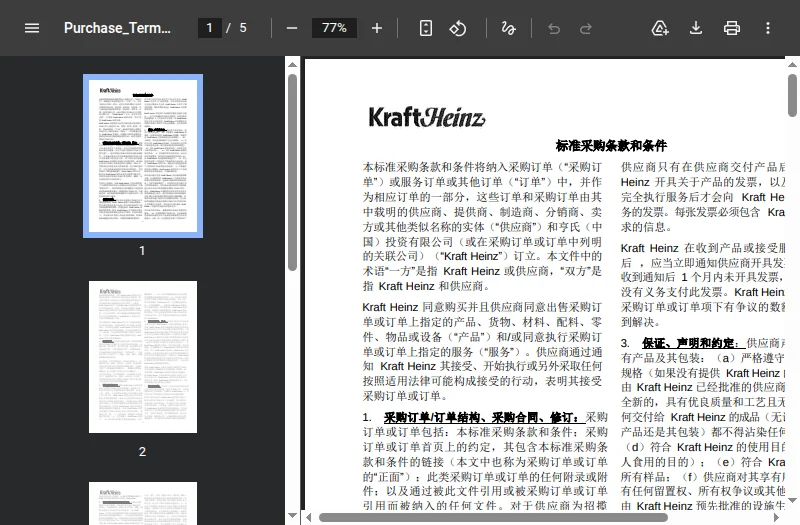Image resolution: width=800 pixels, height=525 pixels.
Task: Click the KraftHeinz logo in document
Action: tap(427, 117)
